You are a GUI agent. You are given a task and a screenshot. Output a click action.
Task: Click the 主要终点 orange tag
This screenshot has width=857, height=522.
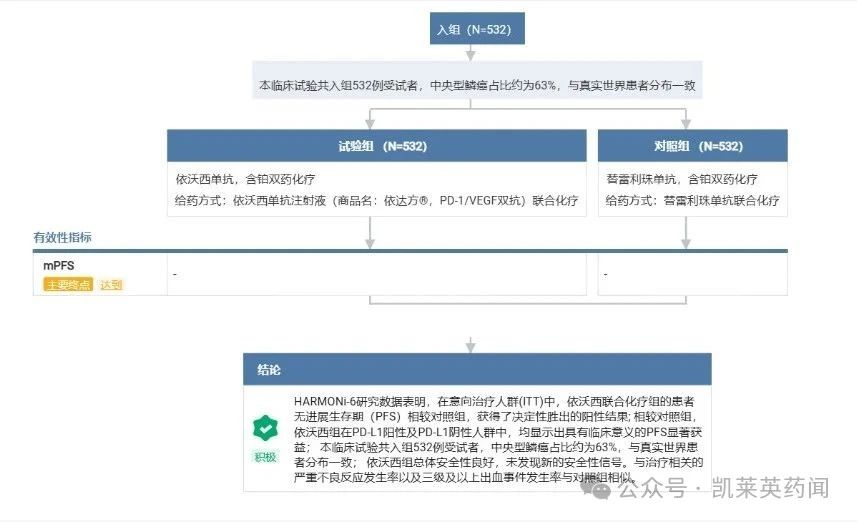(68, 284)
